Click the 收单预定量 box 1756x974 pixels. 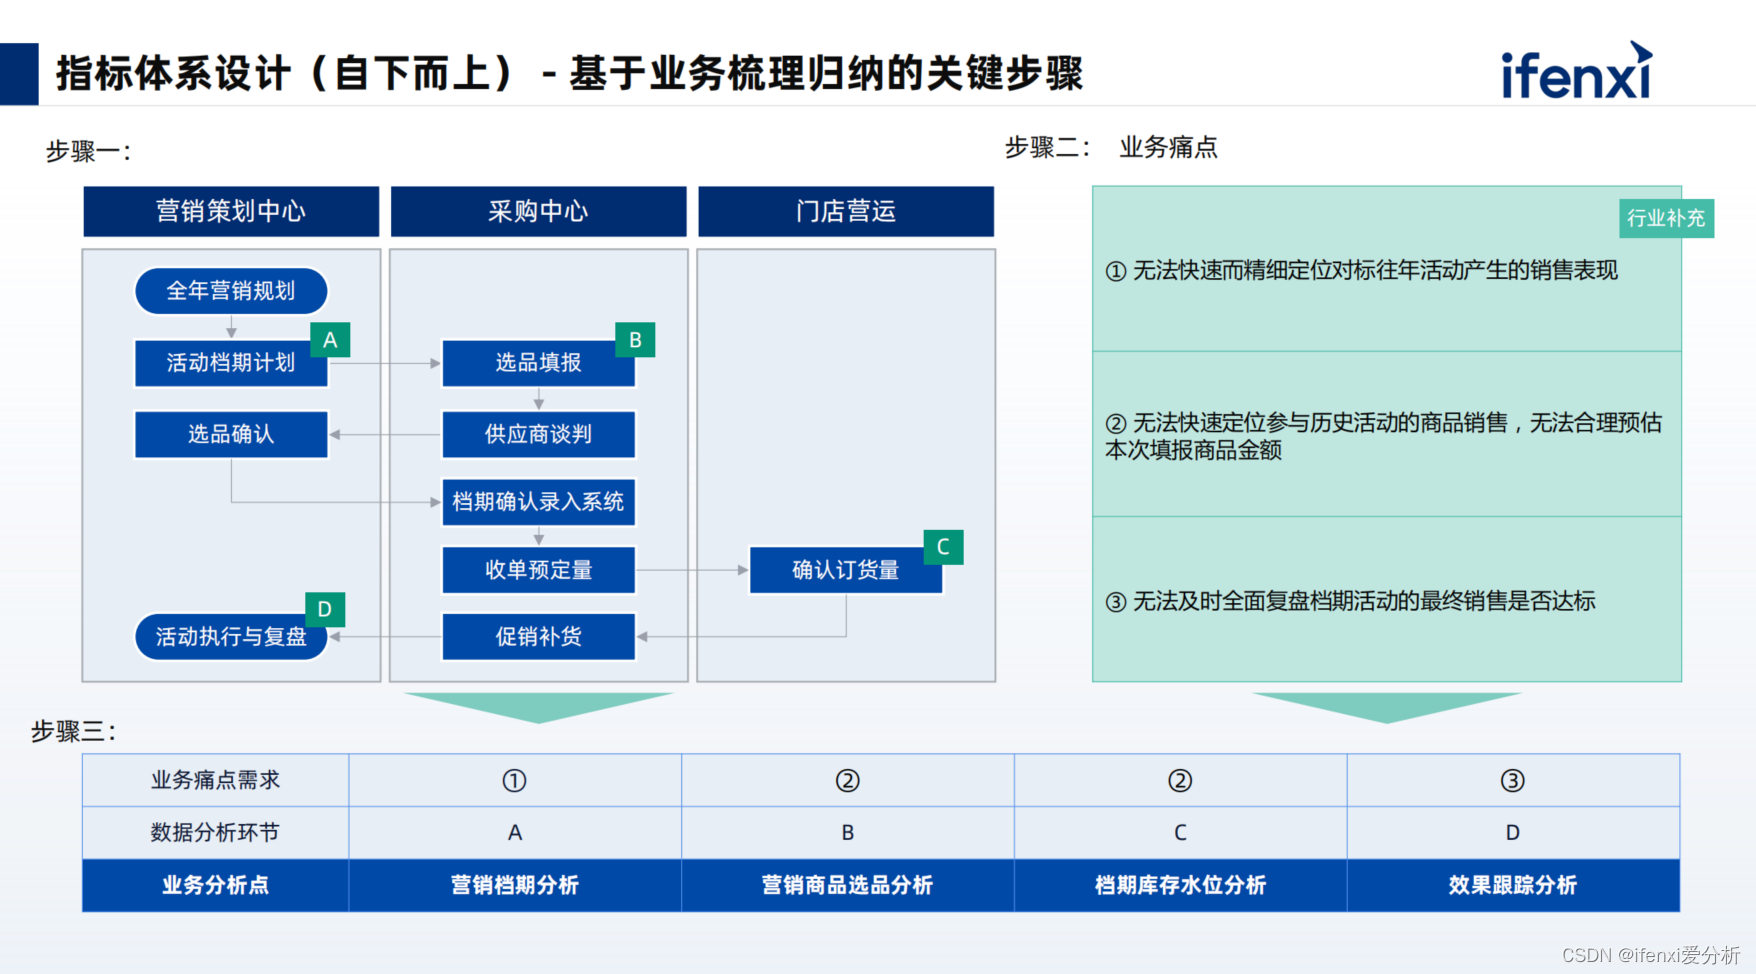tap(538, 570)
